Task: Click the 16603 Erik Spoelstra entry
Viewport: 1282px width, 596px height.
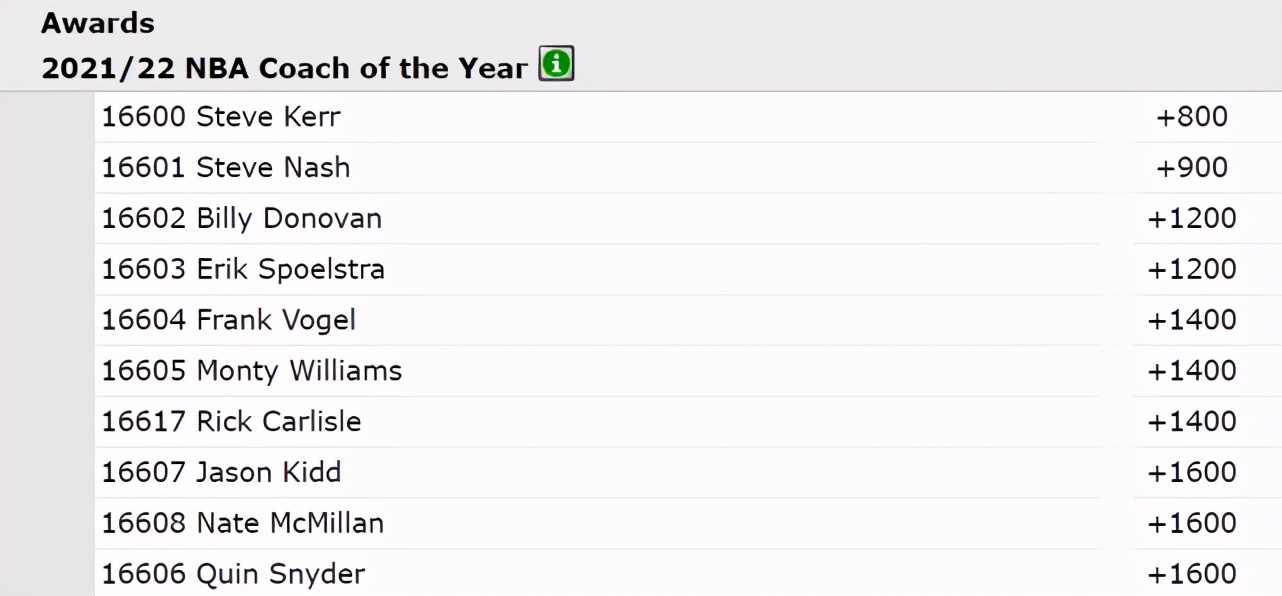Action: point(243,270)
